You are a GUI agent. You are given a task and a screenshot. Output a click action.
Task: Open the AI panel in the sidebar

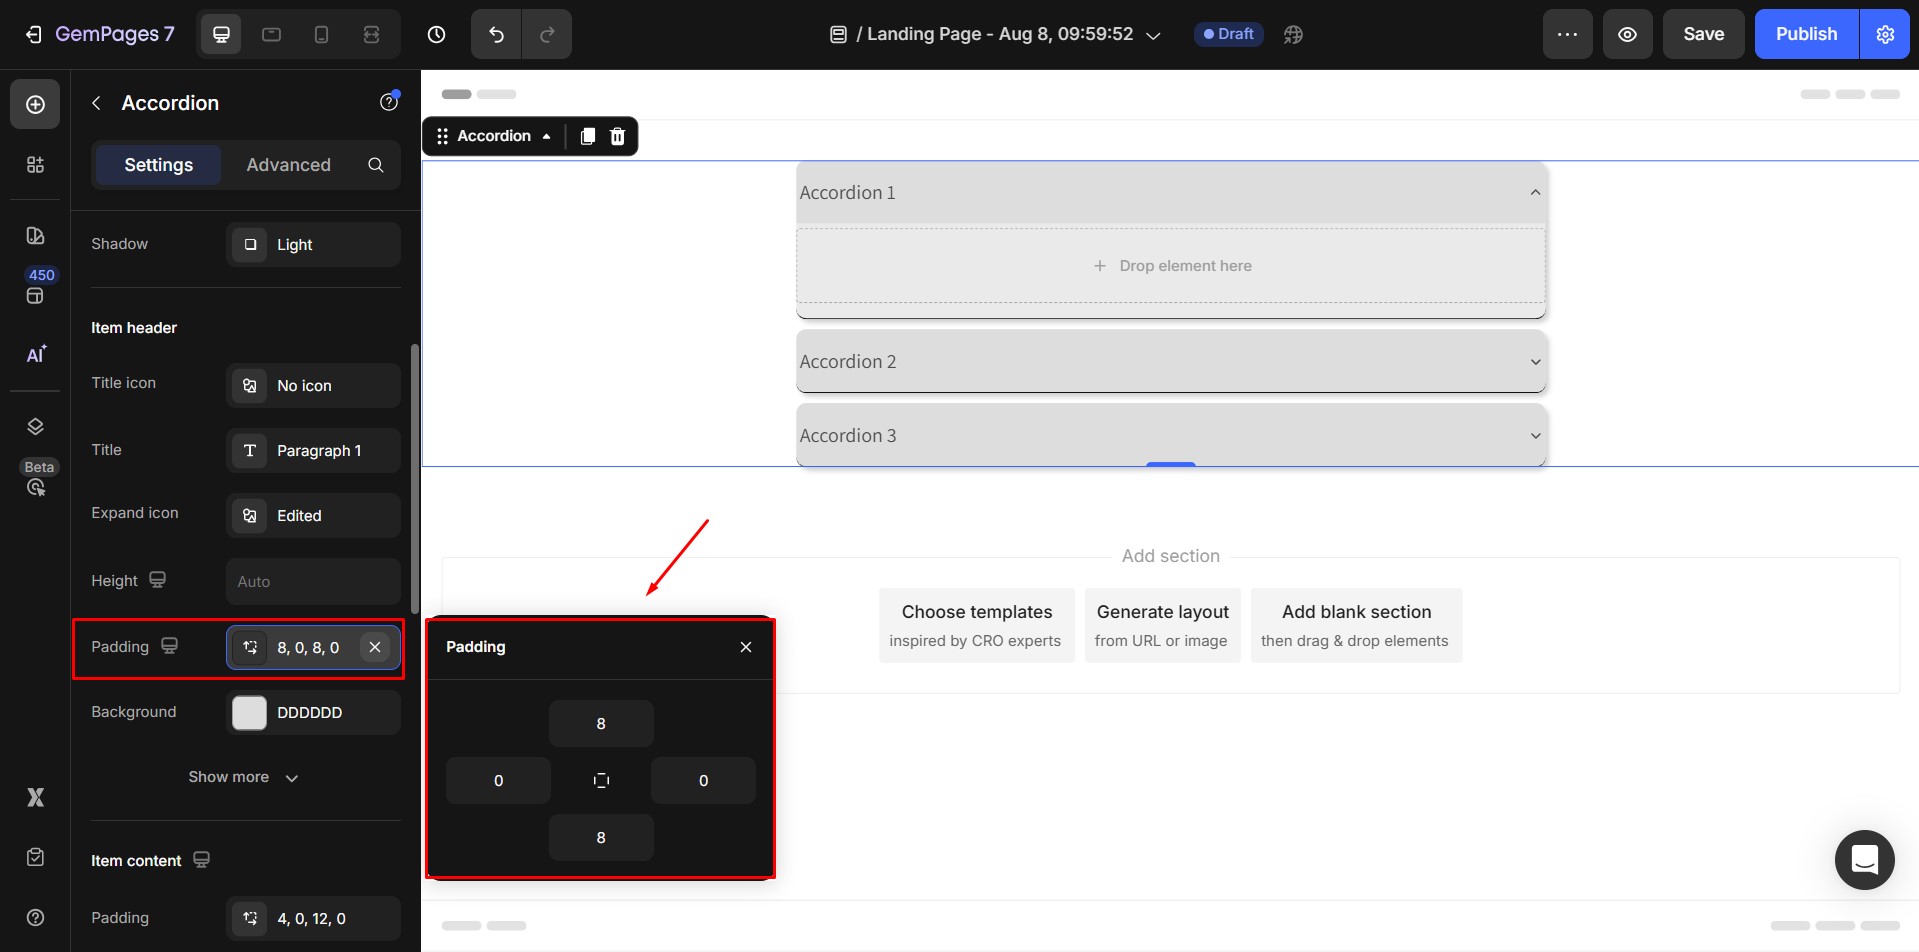[35, 355]
